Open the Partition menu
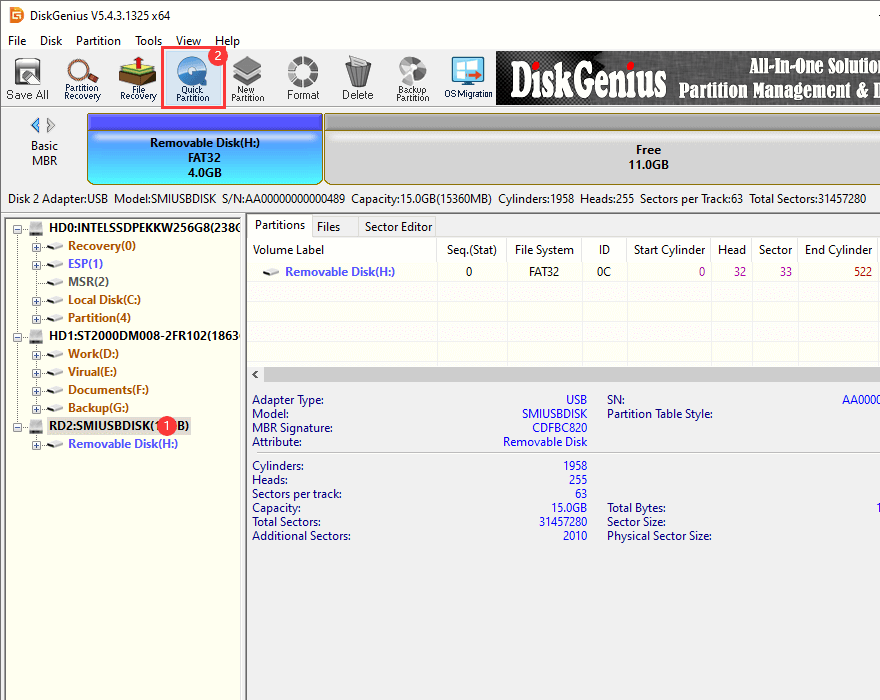 click(x=98, y=41)
